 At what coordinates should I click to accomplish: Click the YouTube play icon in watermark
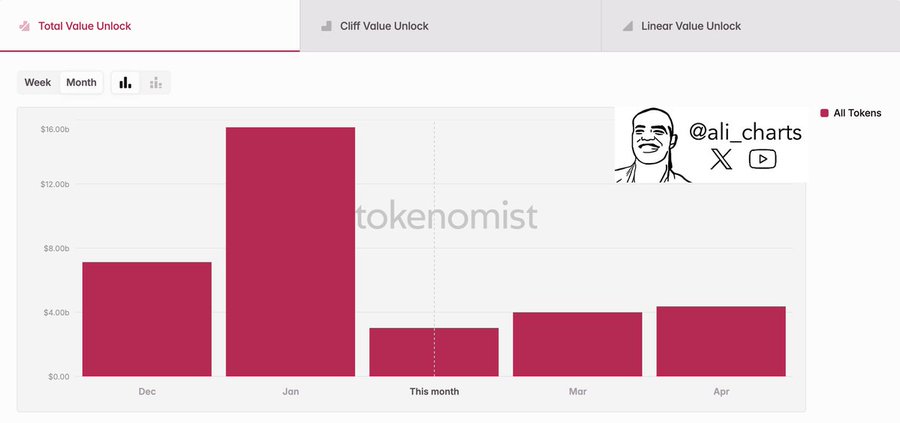[x=762, y=159]
